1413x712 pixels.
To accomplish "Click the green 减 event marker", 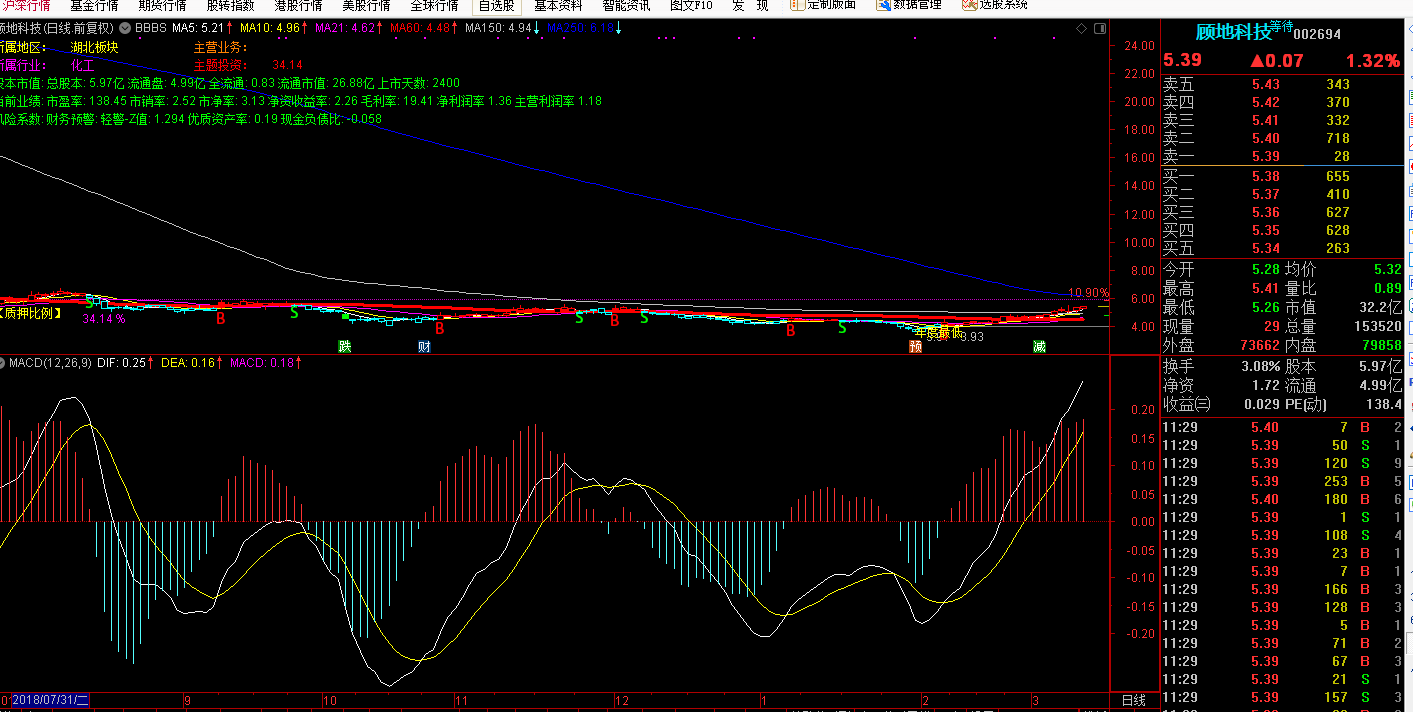I will (x=1040, y=347).
